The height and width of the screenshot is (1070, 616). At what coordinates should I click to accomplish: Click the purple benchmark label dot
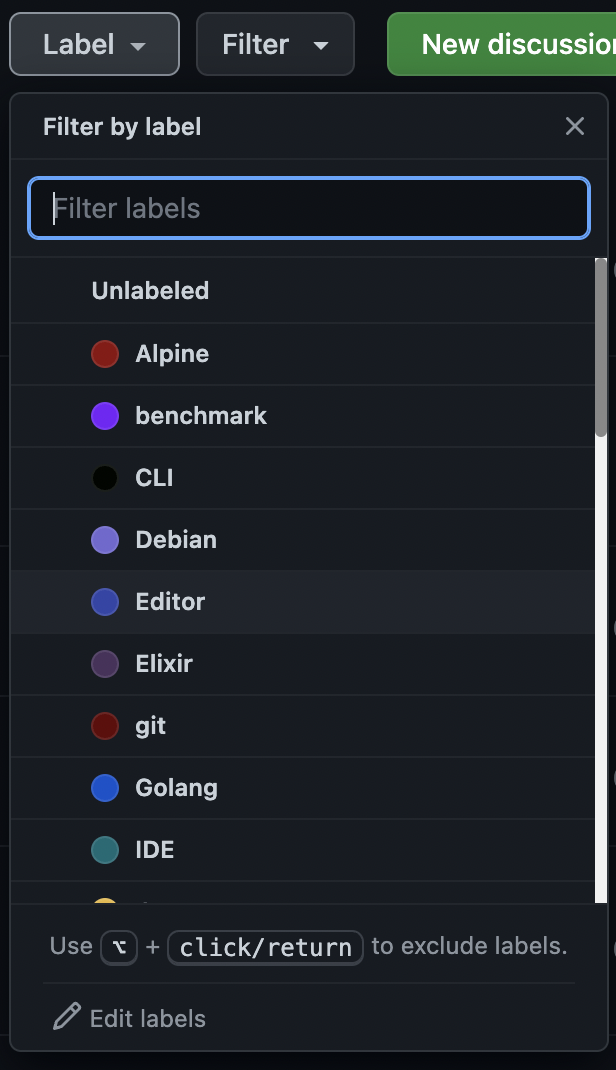tap(105, 416)
